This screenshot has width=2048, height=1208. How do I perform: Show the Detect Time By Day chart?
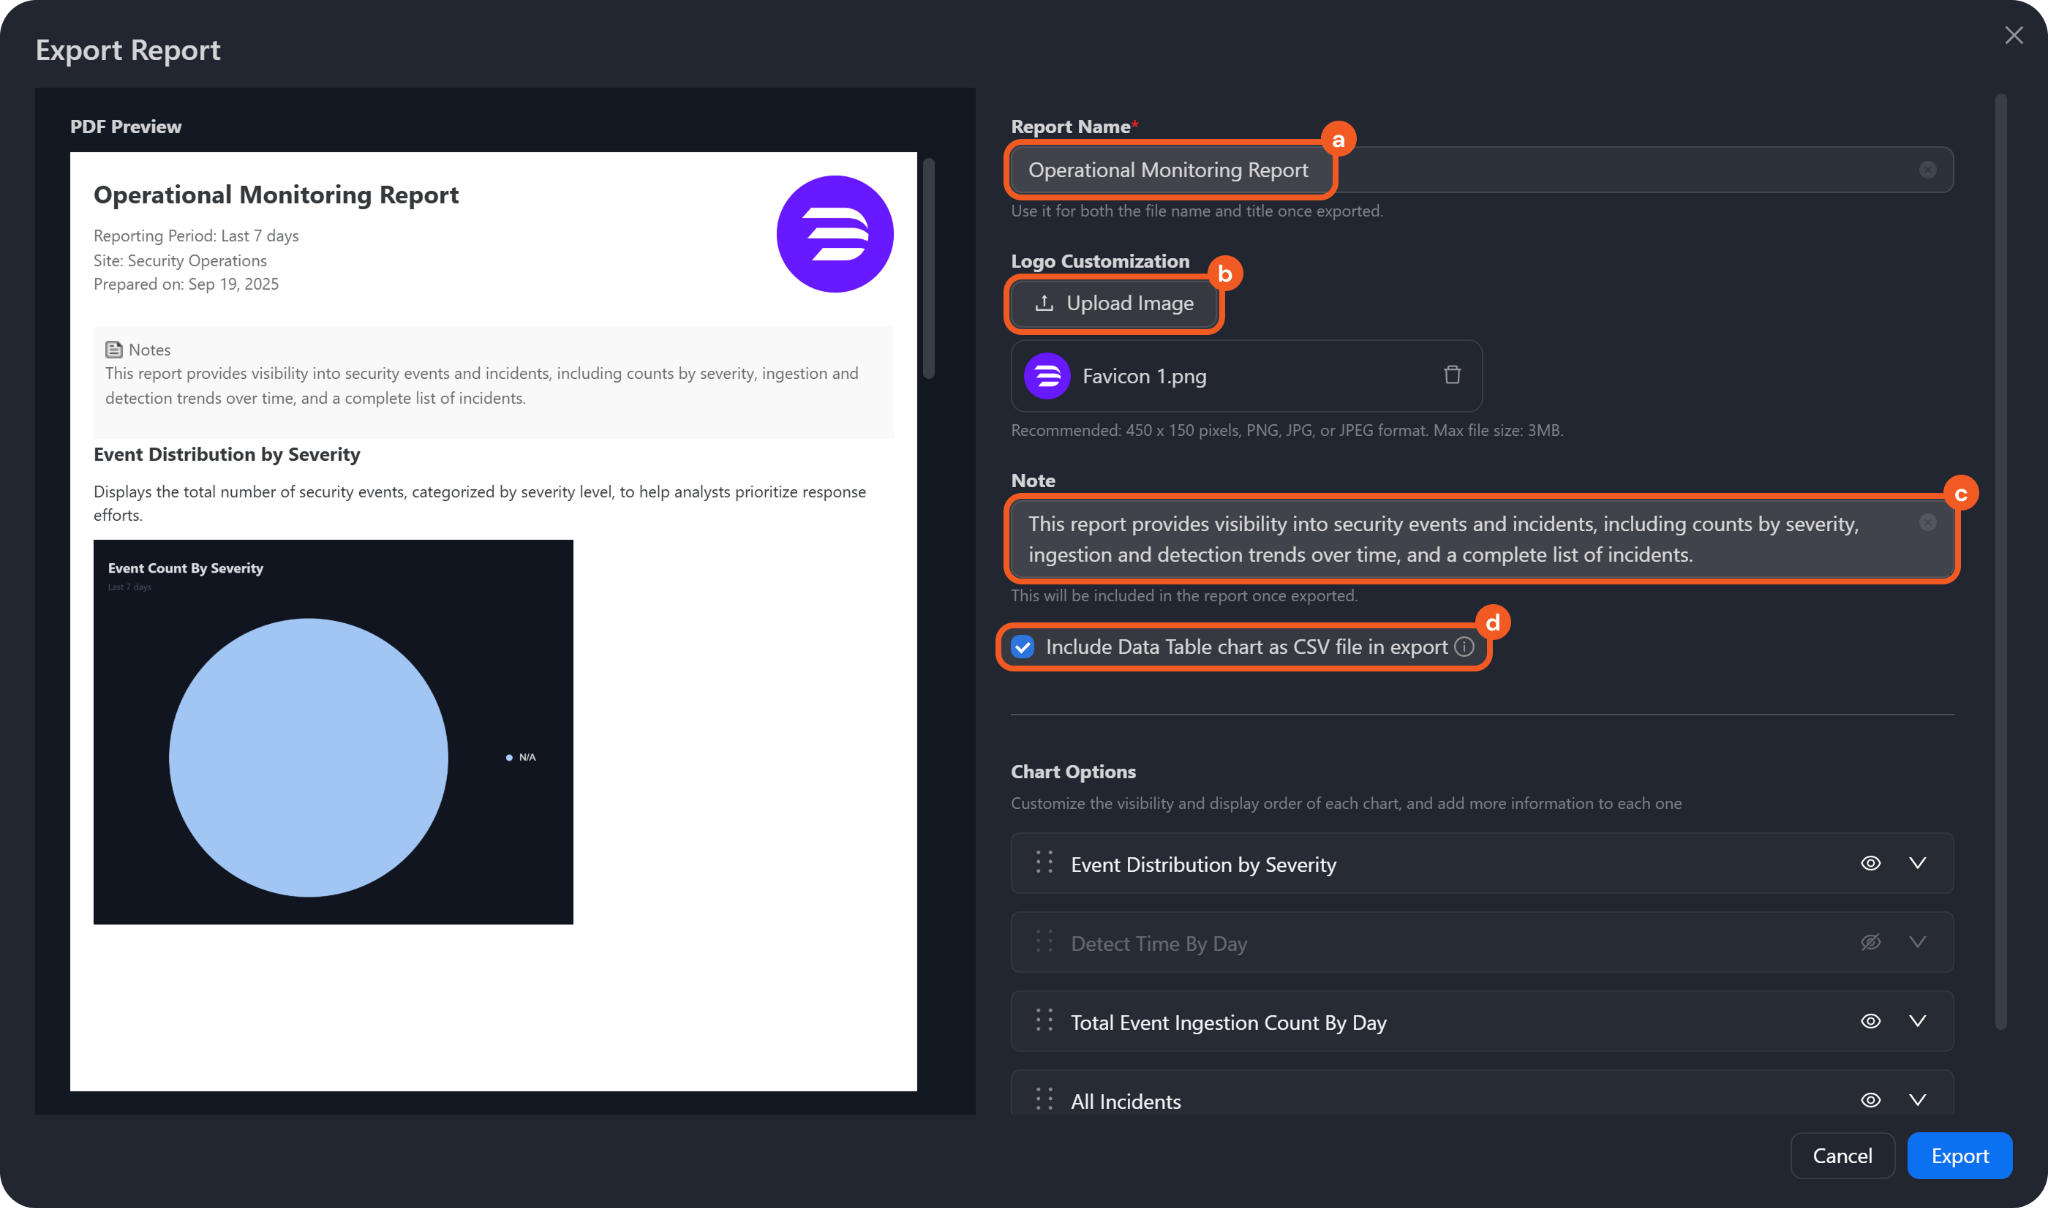coord(1870,942)
